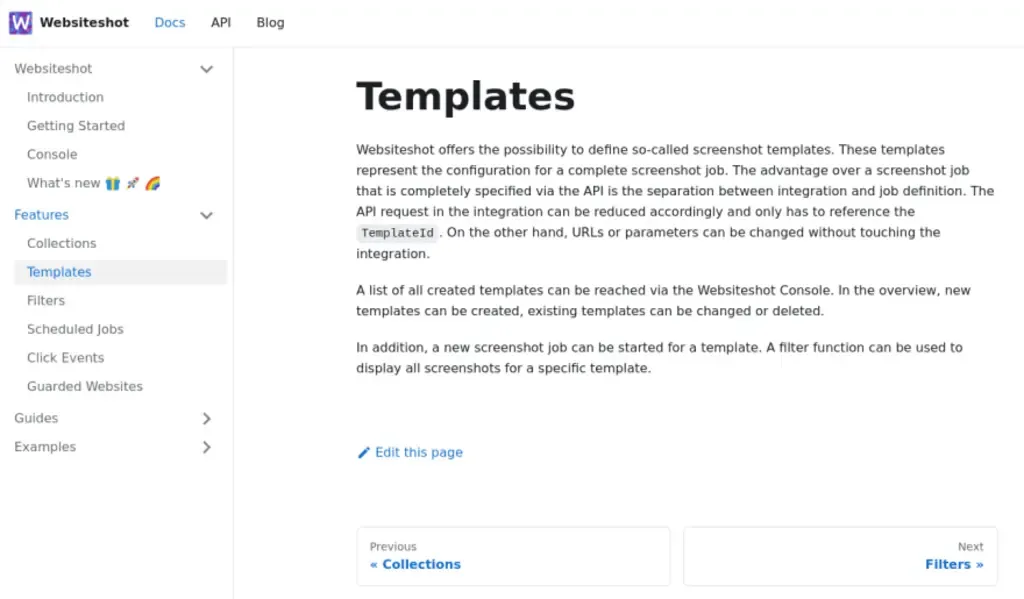The height and width of the screenshot is (599, 1024).
Task: Click the Websiteshot logo icon
Action: point(20,22)
